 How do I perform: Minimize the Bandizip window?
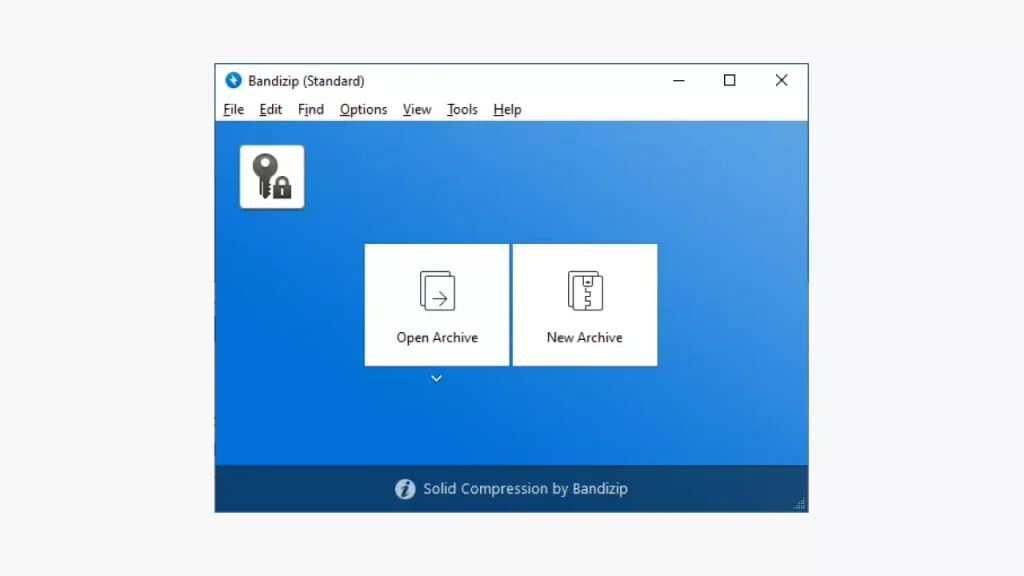click(679, 80)
